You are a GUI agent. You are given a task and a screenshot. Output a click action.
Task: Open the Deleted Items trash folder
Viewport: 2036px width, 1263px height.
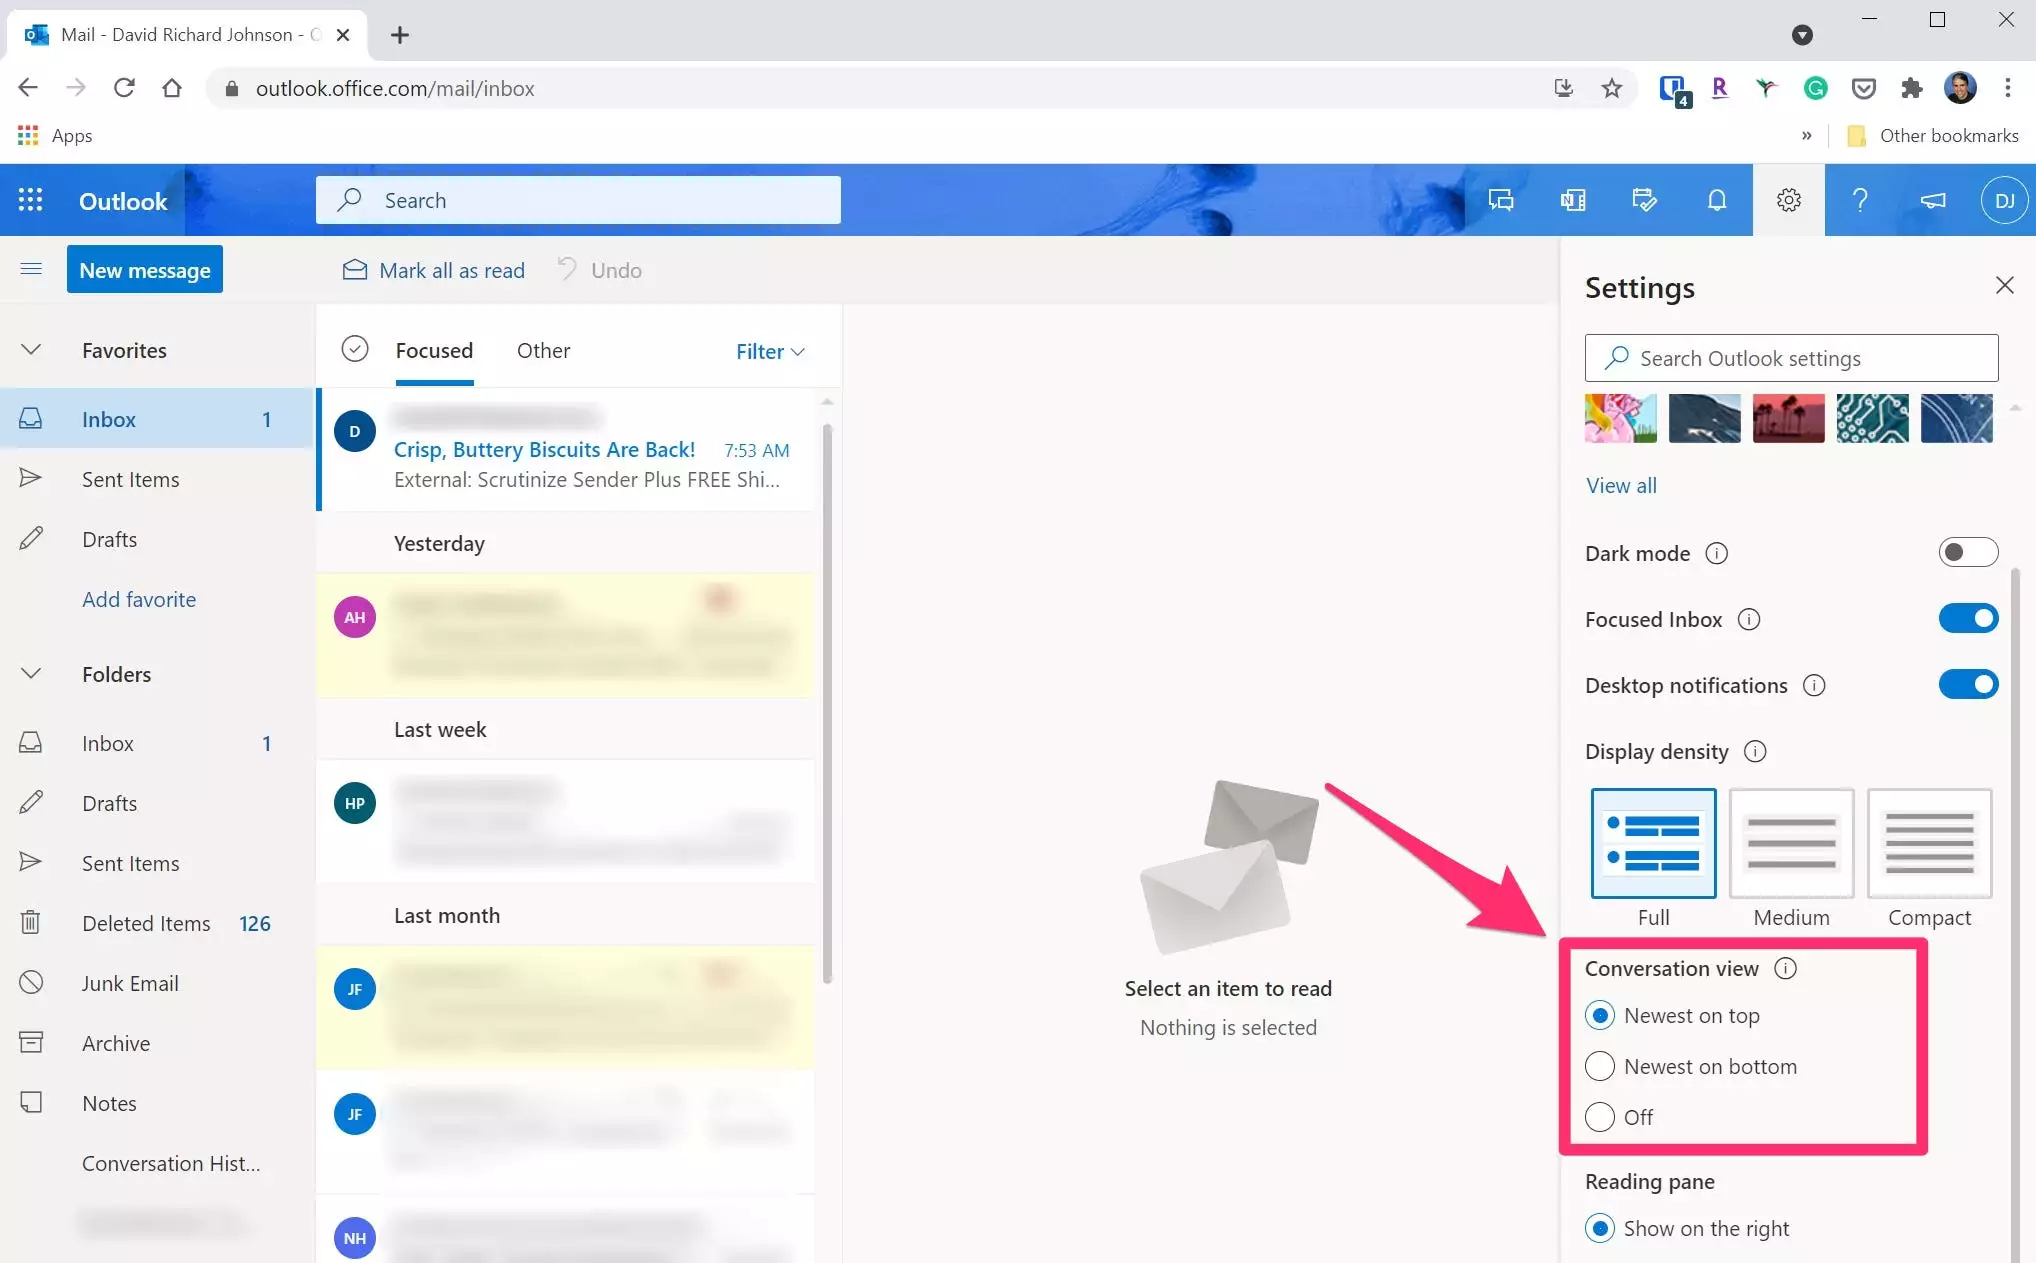(x=146, y=923)
